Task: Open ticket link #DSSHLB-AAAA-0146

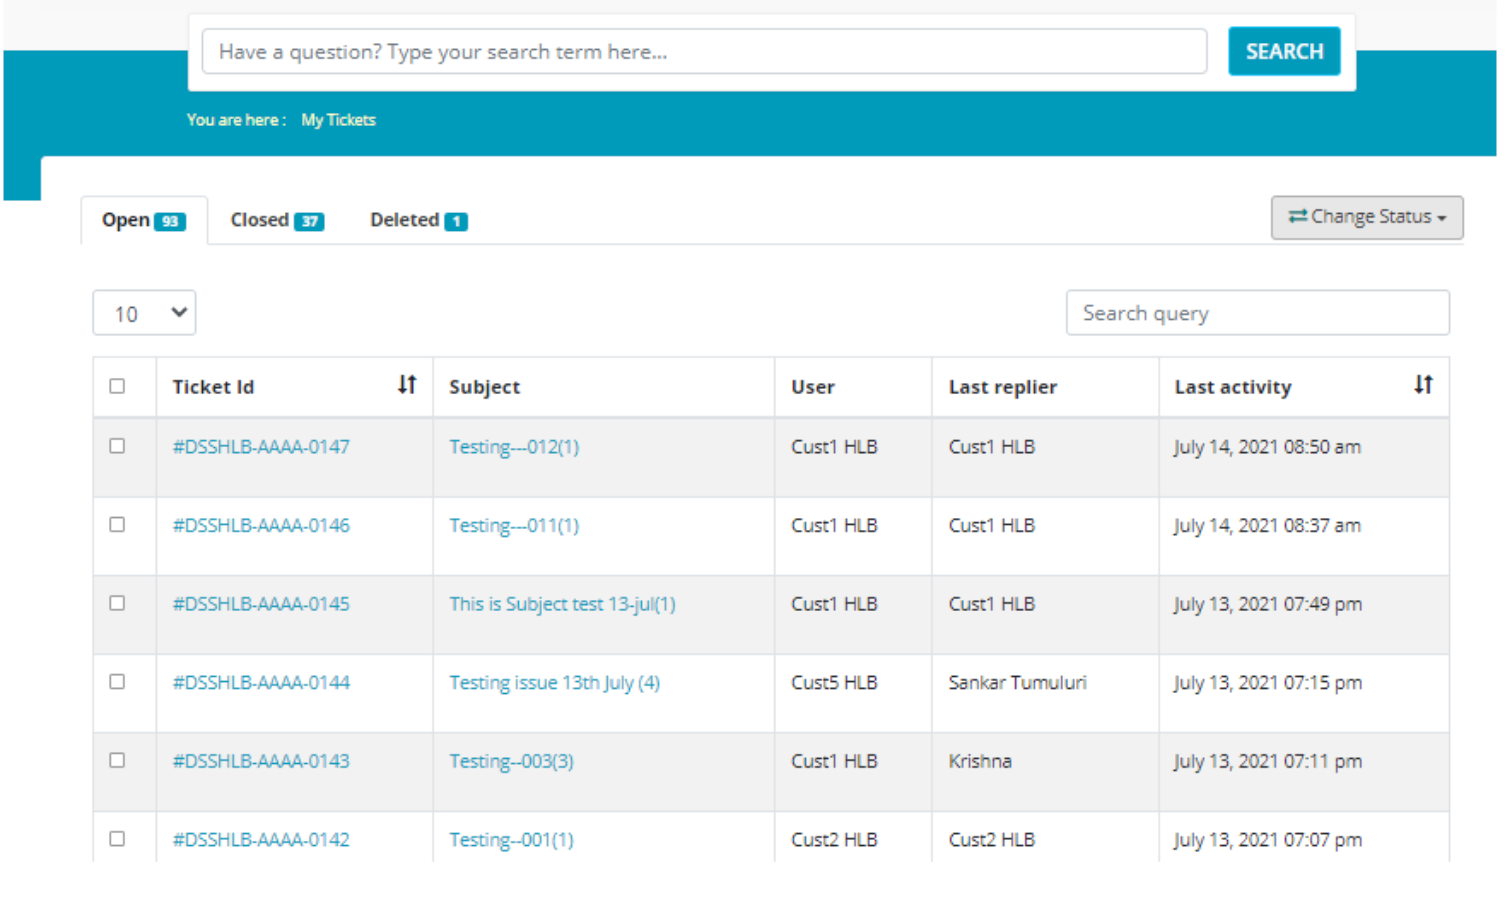Action: 261,526
